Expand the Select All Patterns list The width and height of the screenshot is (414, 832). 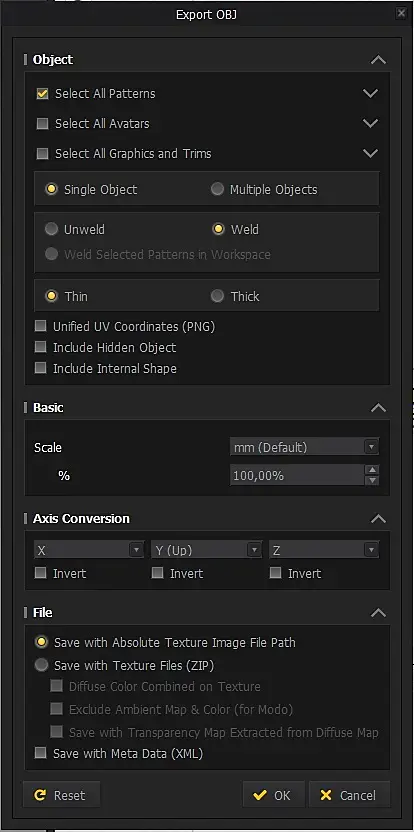point(370,93)
